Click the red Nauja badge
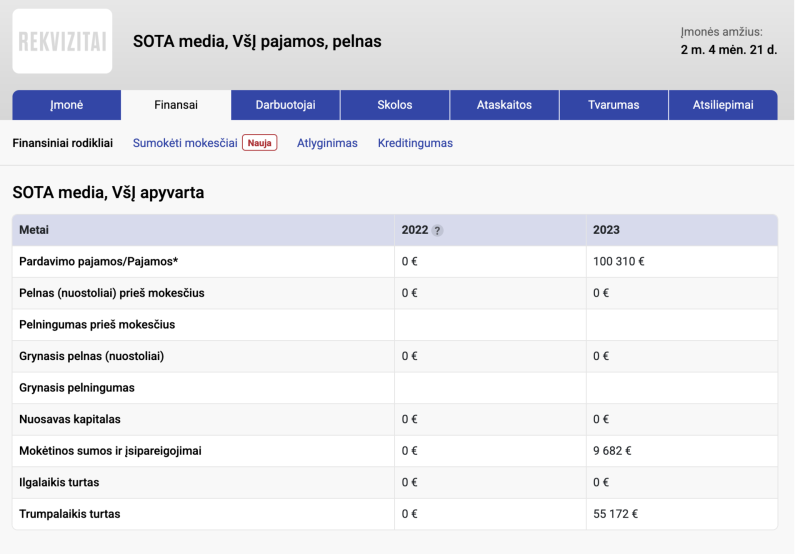Viewport: 800px width, 554px height. 259,143
